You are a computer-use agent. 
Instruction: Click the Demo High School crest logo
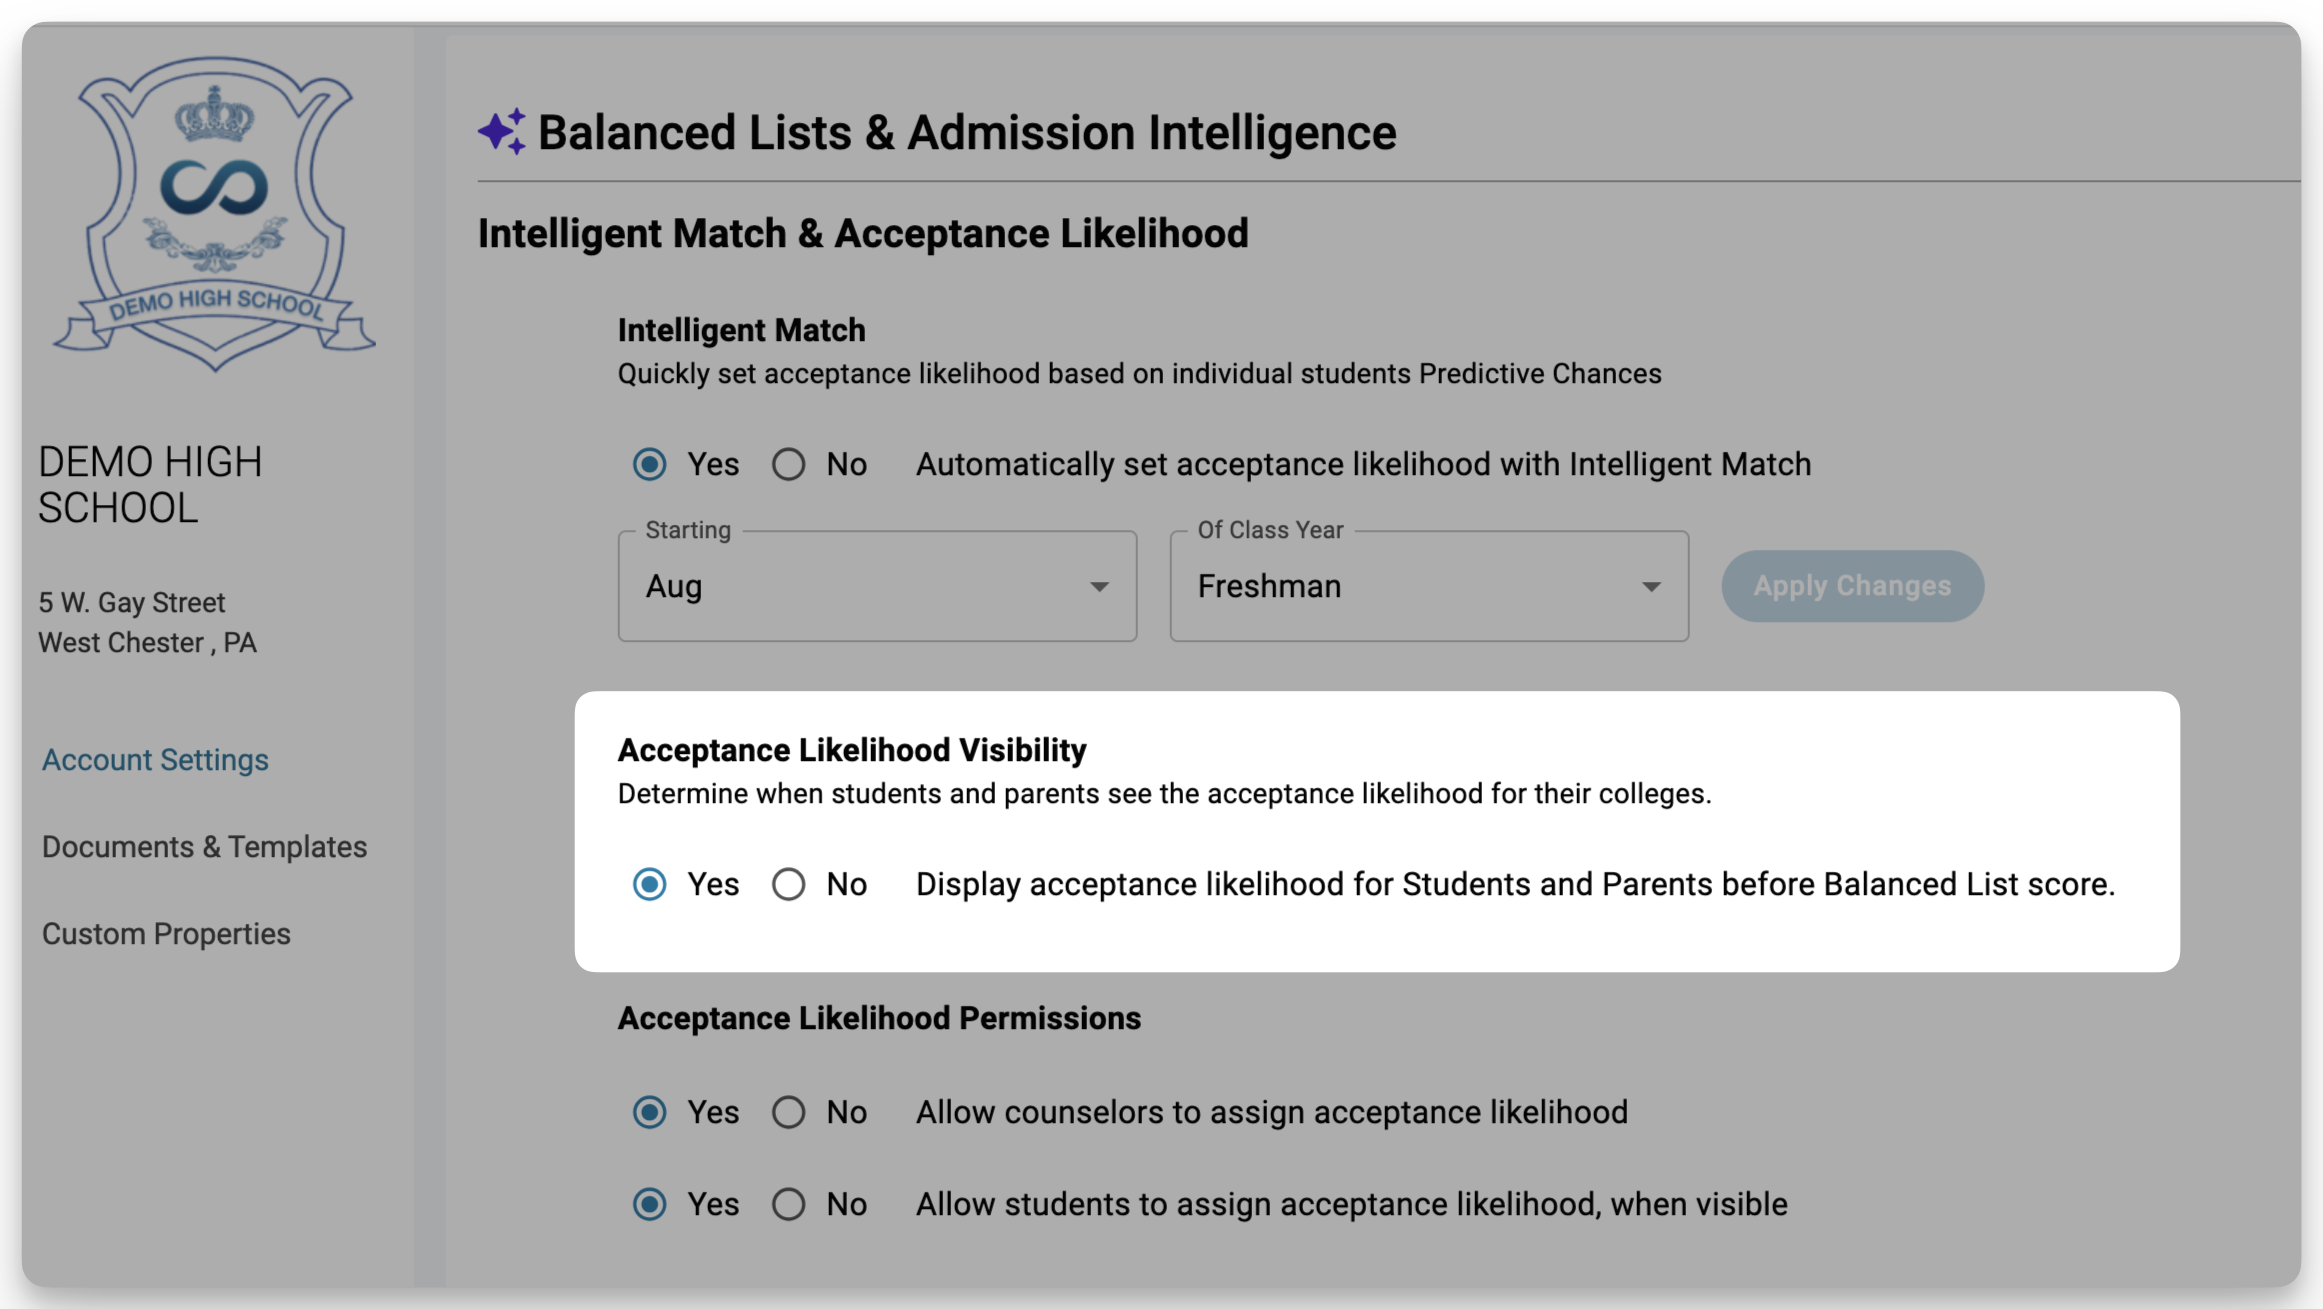(x=214, y=213)
